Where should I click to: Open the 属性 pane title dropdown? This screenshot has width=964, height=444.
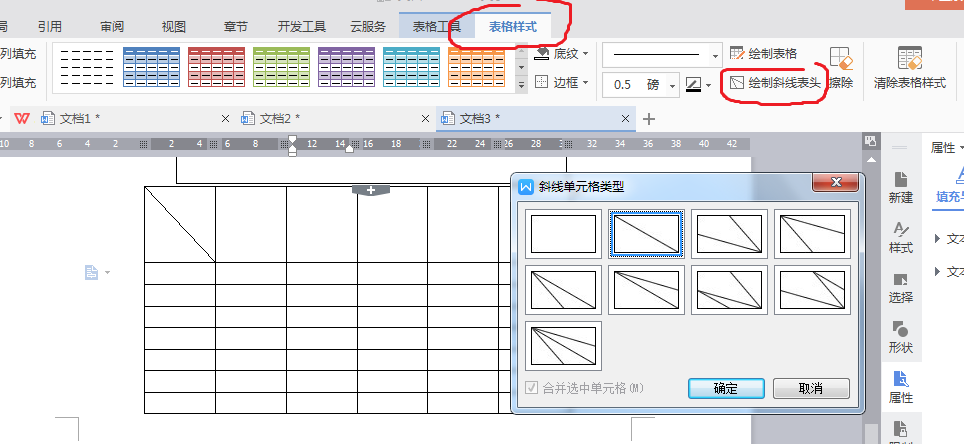click(960, 148)
